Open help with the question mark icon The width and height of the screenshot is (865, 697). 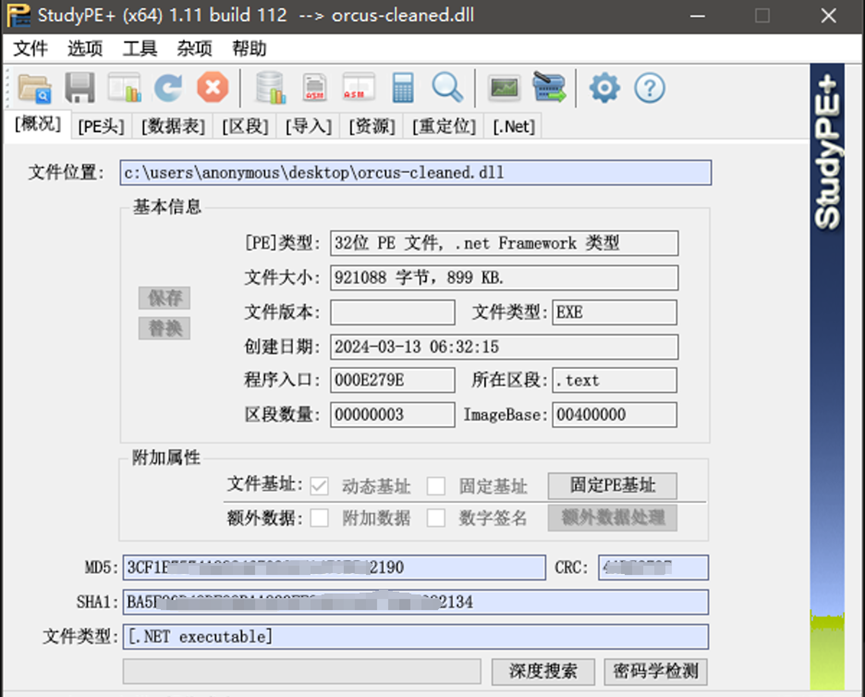point(649,88)
